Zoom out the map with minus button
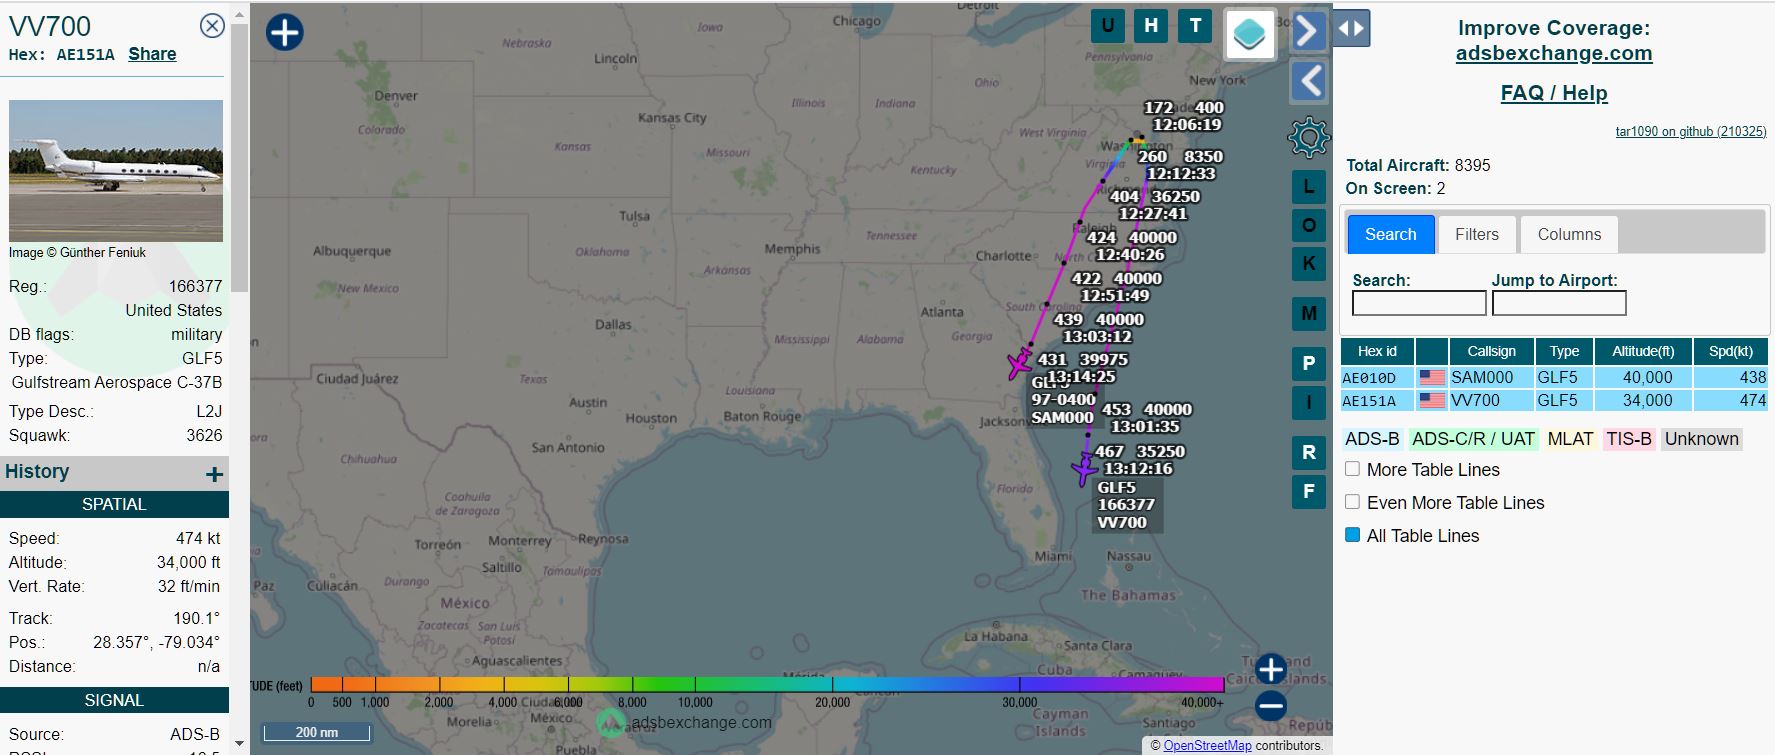 click(1270, 706)
